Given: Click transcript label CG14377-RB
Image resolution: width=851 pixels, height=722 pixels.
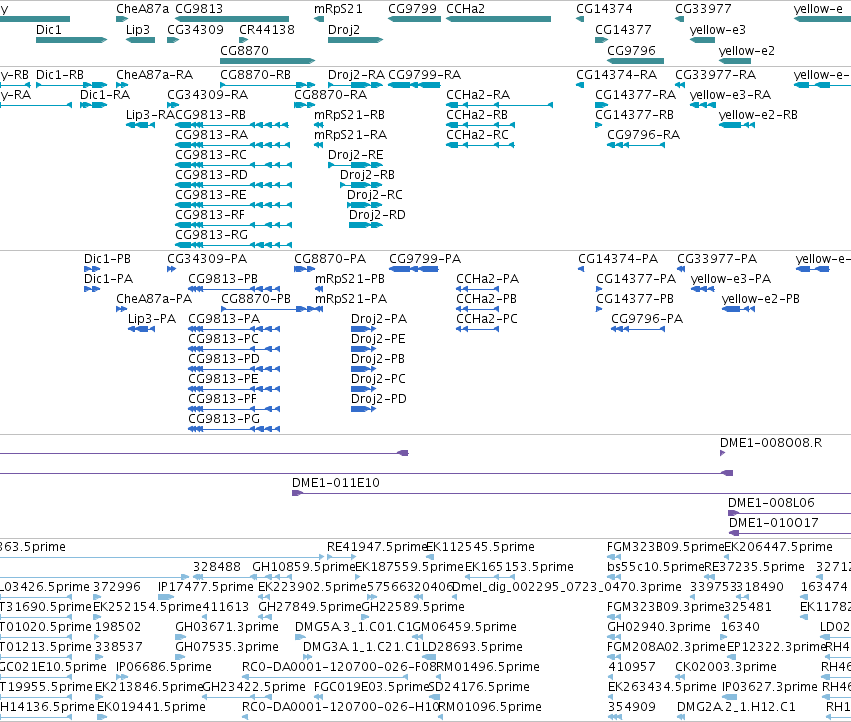Looking at the screenshot, I should coord(634,115).
